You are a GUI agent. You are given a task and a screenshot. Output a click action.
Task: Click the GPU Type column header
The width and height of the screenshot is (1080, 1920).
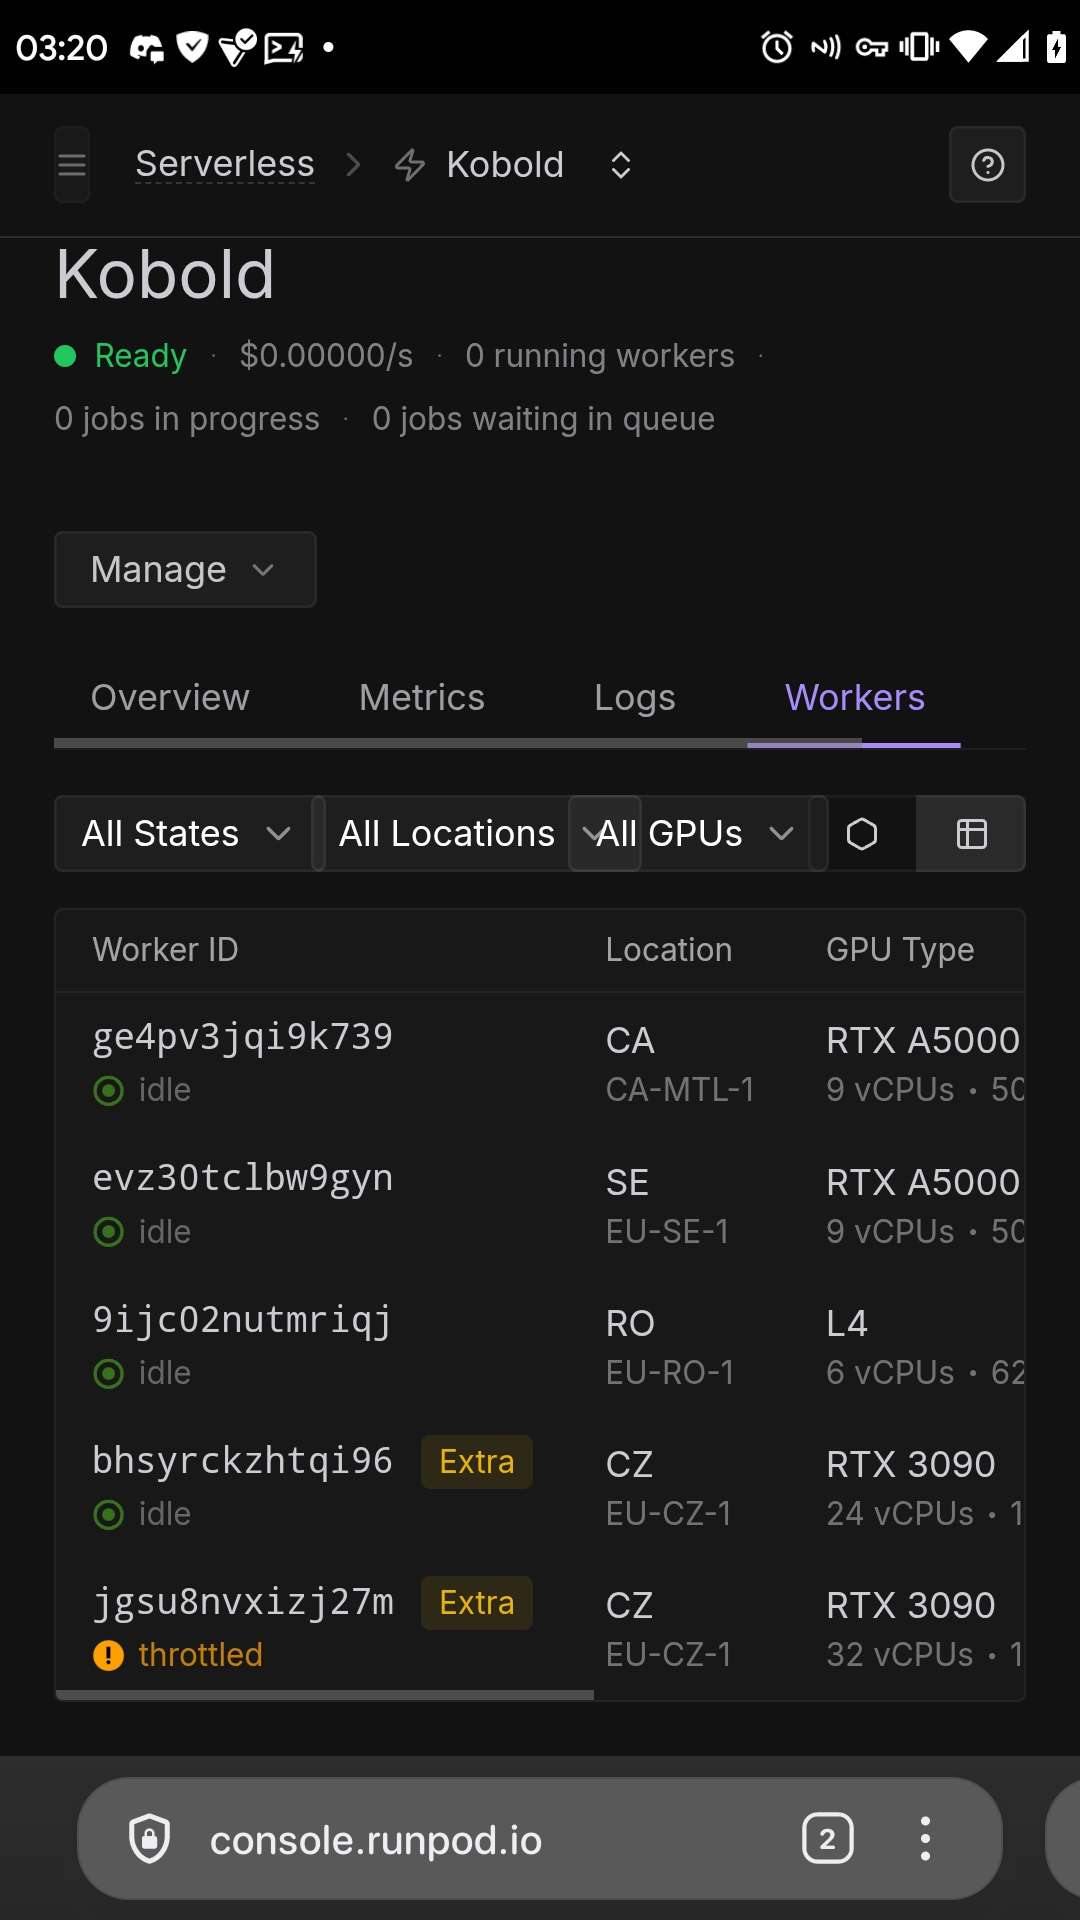(900, 950)
